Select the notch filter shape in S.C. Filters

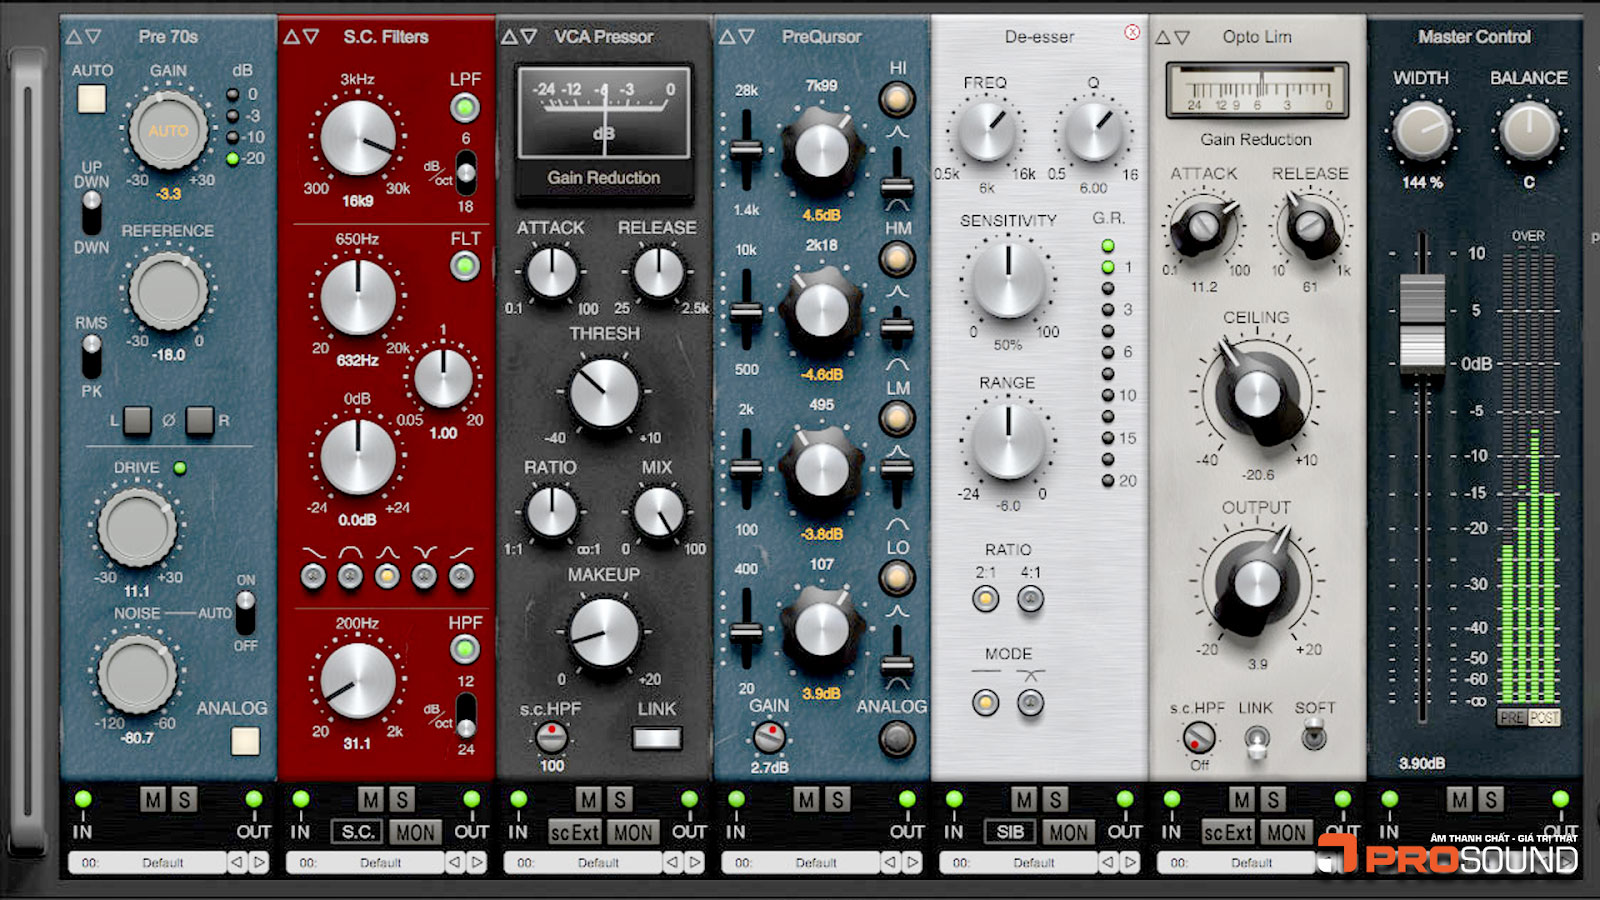[424, 576]
